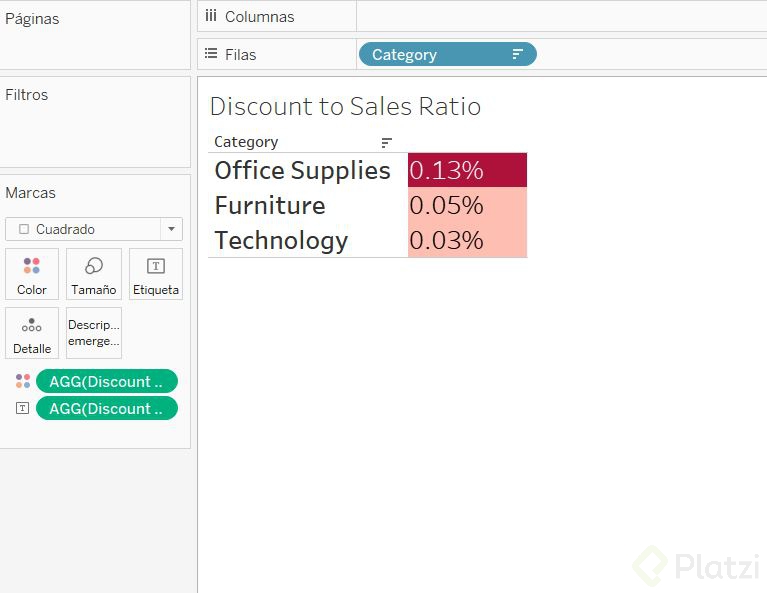The height and width of the screenshot is (593, 767).
Task: Select the AGG(Discount pill on Color
Action: [107, 381]
